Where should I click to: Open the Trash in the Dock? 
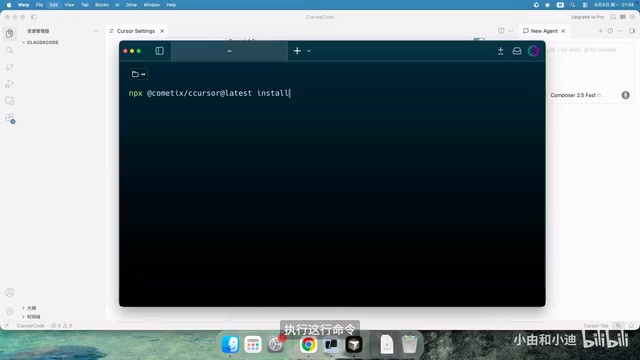coord(409,344)
